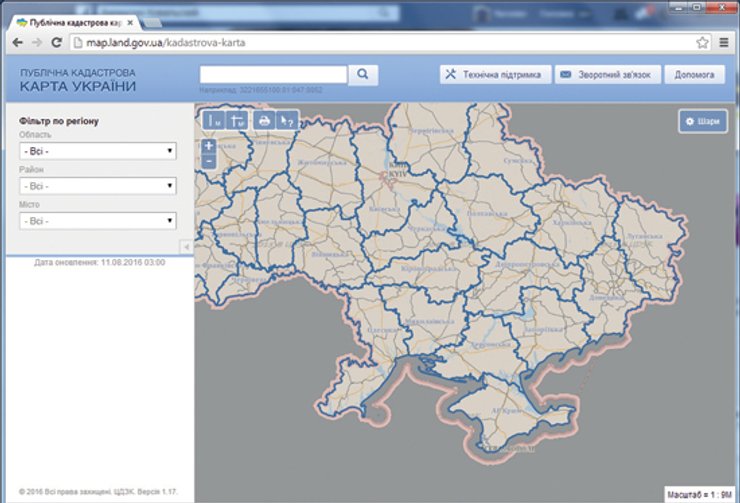Open the Допомога help button
Screen dimensions: 740x503
point(694,75)
